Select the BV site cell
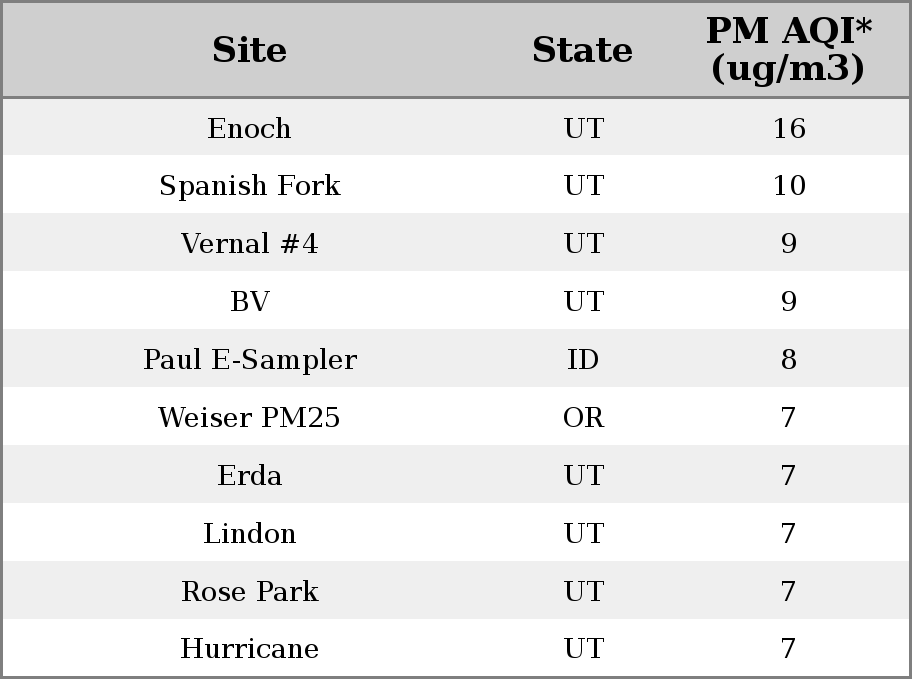This screenshot has height=679, width=912. click(x=250, y=301)
